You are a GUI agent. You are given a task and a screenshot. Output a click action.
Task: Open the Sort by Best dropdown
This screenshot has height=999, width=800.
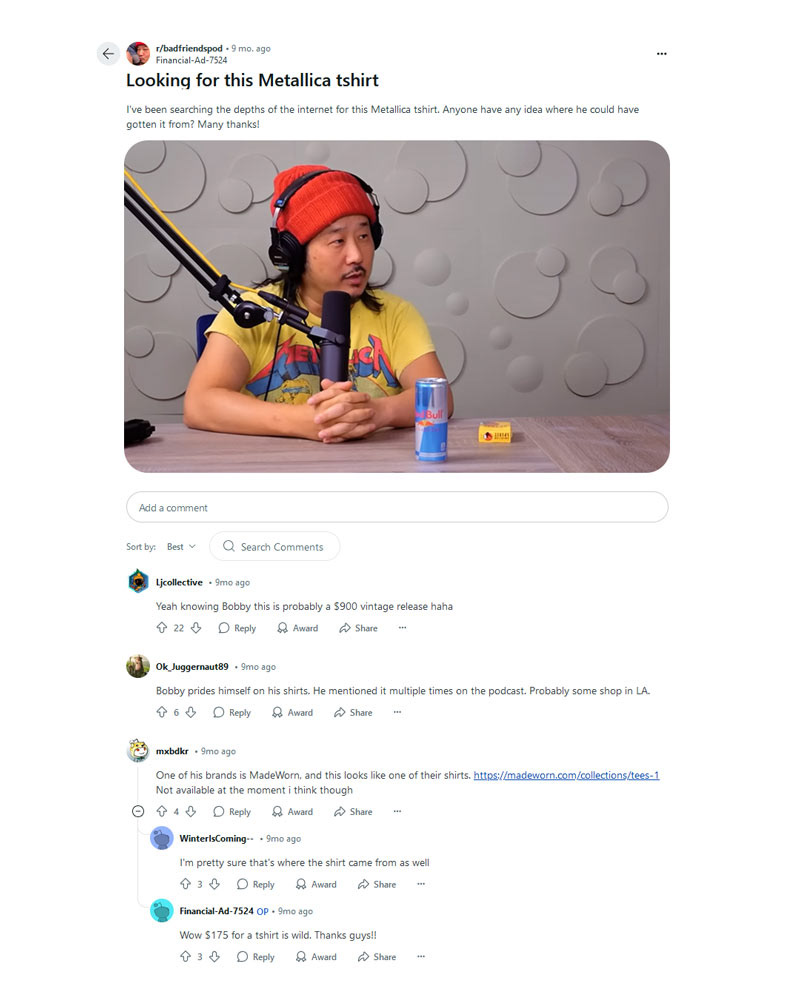tap(181, 547)
